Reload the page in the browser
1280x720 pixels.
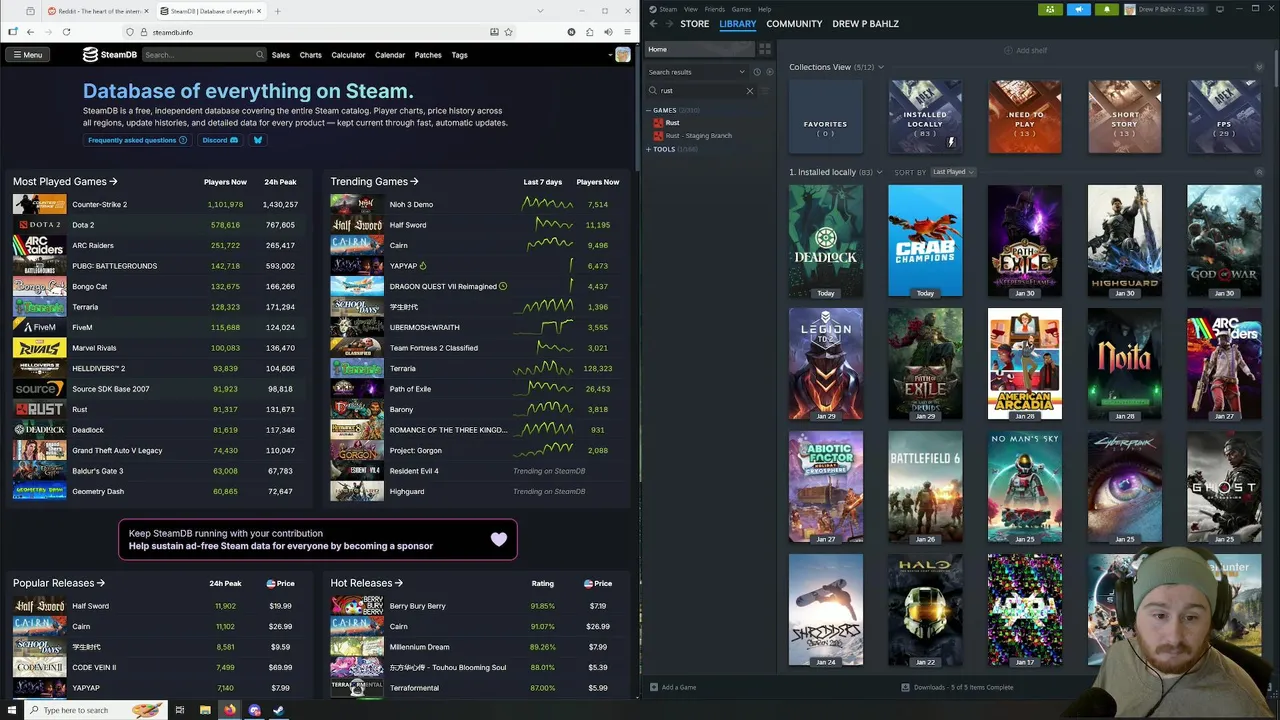click(66, 32)
